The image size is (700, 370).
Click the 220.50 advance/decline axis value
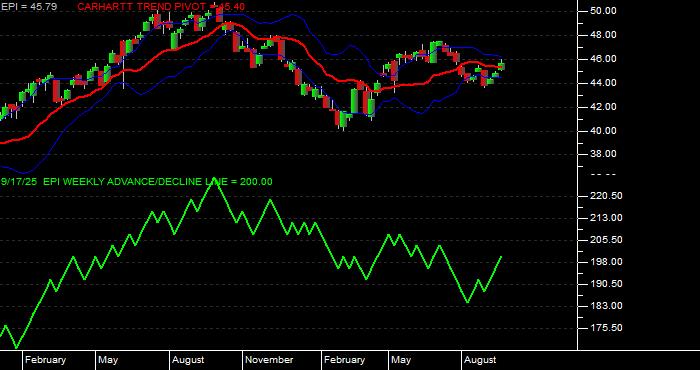pyautogui.click(x=606, y=196)
